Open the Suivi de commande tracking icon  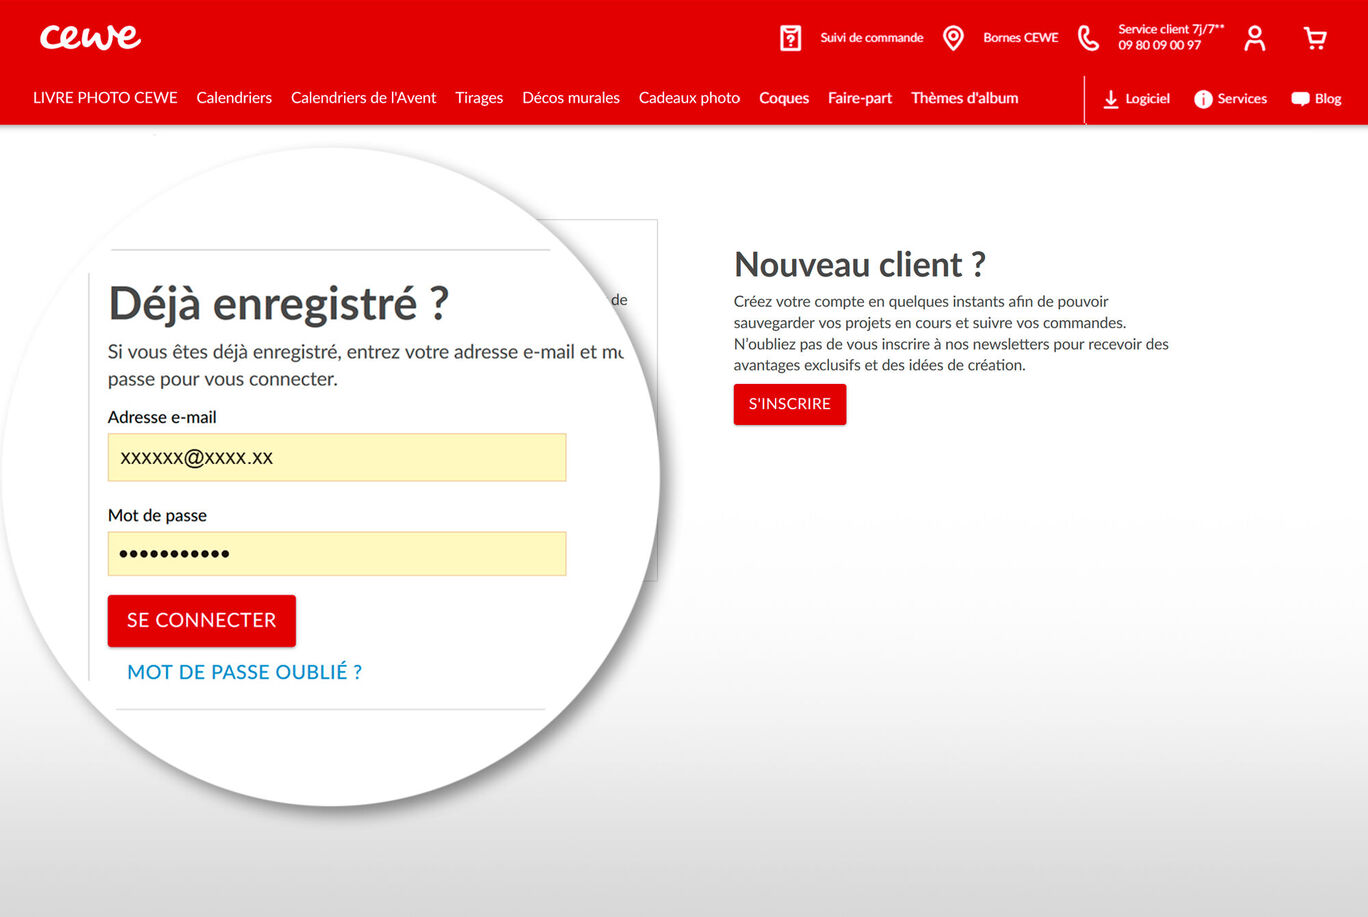790,36
